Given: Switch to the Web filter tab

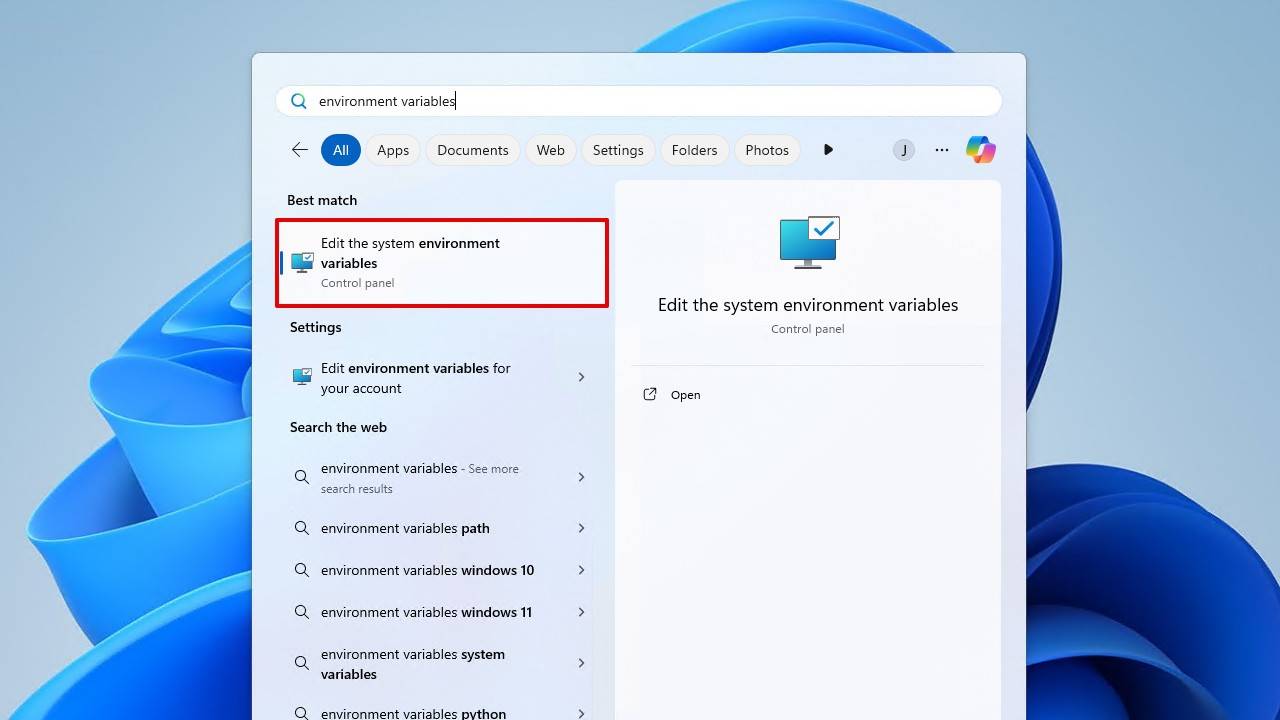Looking at the screenshot, I should pos(551,150).
